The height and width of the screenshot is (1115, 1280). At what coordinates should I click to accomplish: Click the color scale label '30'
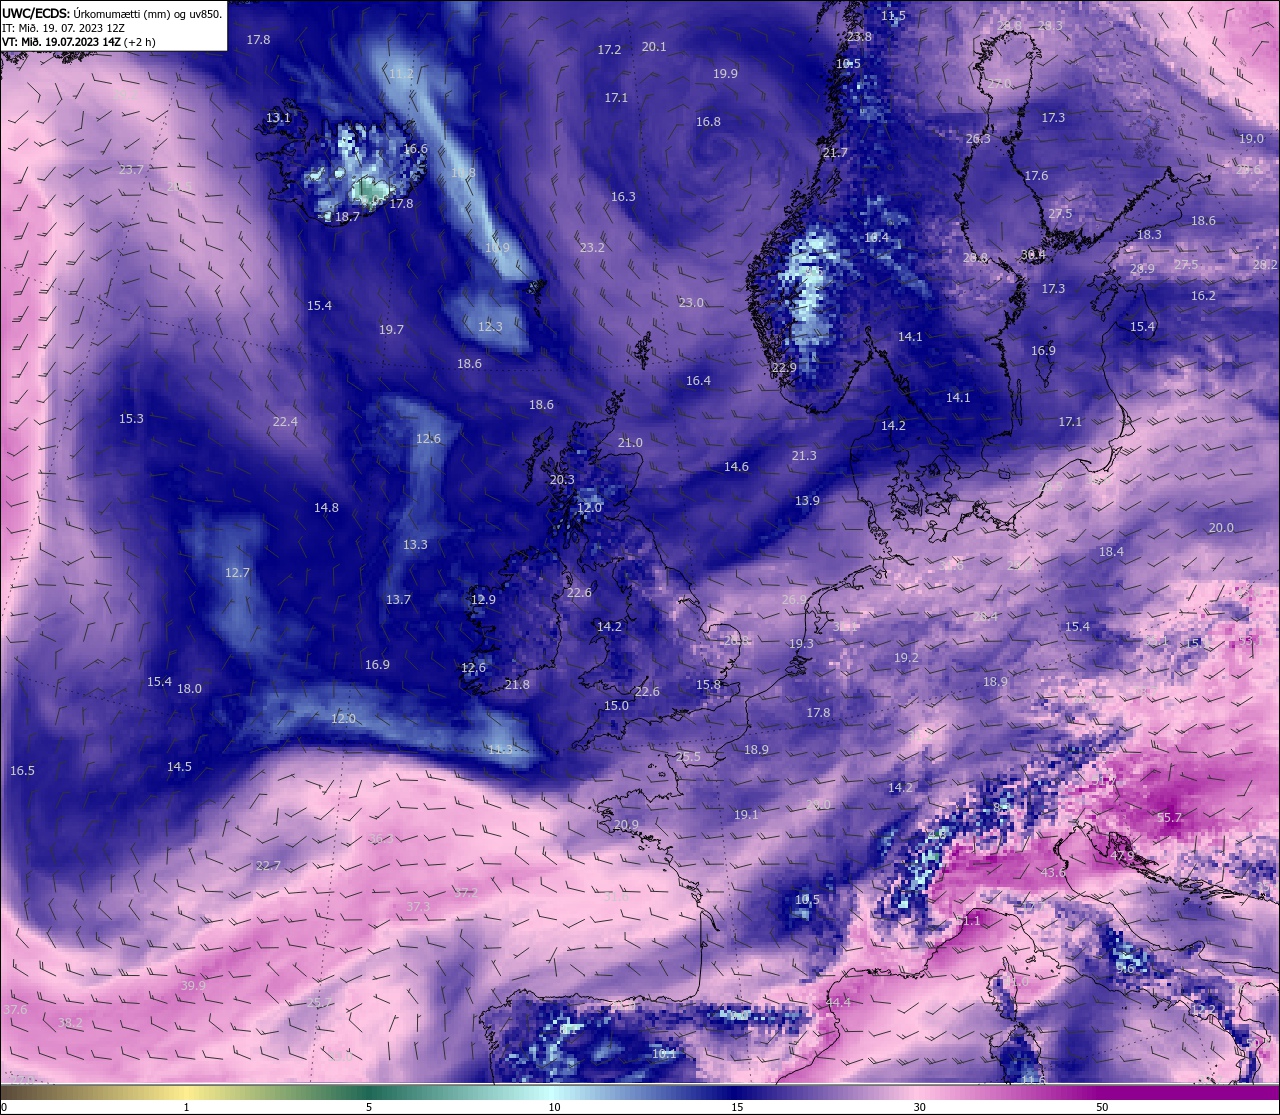(x=919, y=1107)
